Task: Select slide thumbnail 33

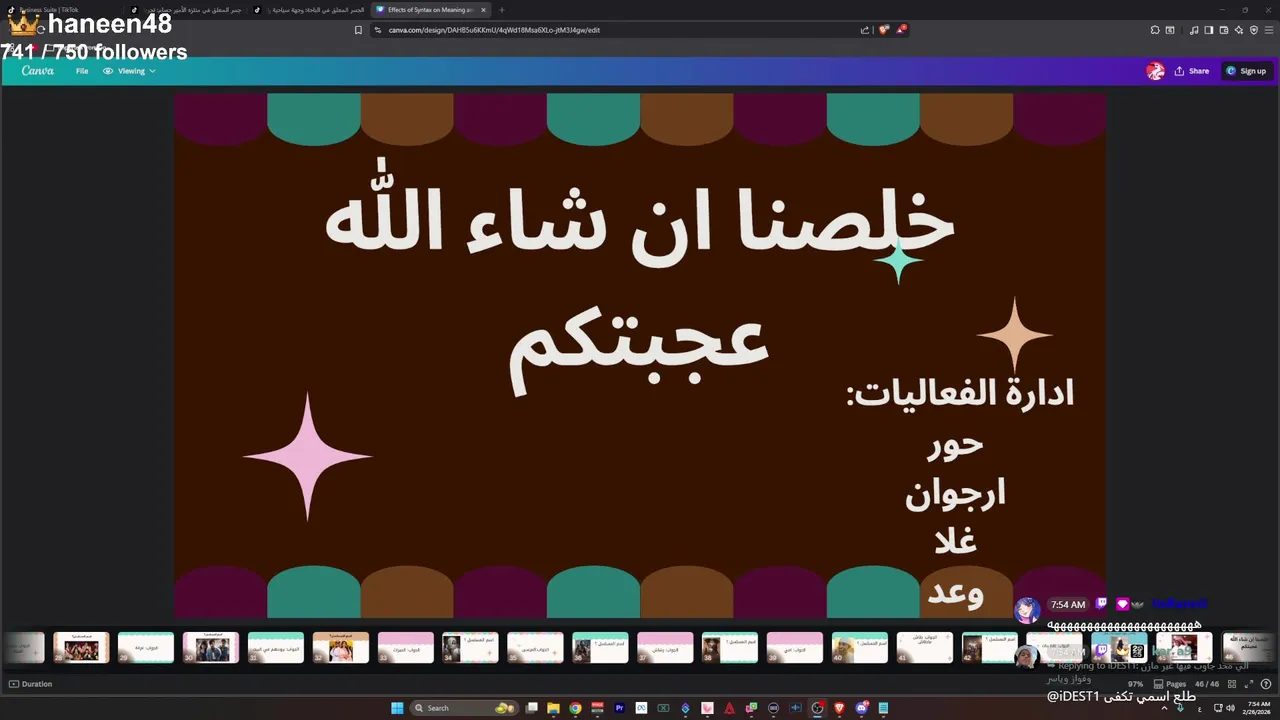Action: (405, 648)
